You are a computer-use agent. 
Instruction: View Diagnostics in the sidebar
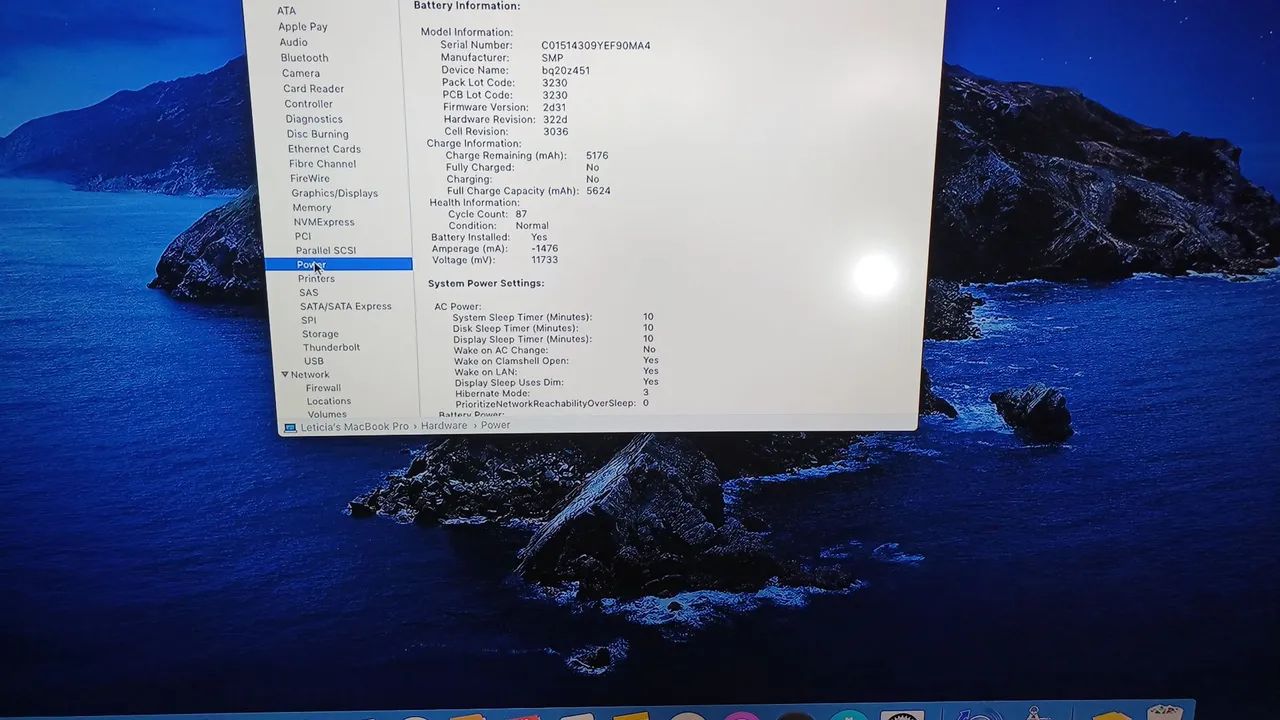click(314, 119)
